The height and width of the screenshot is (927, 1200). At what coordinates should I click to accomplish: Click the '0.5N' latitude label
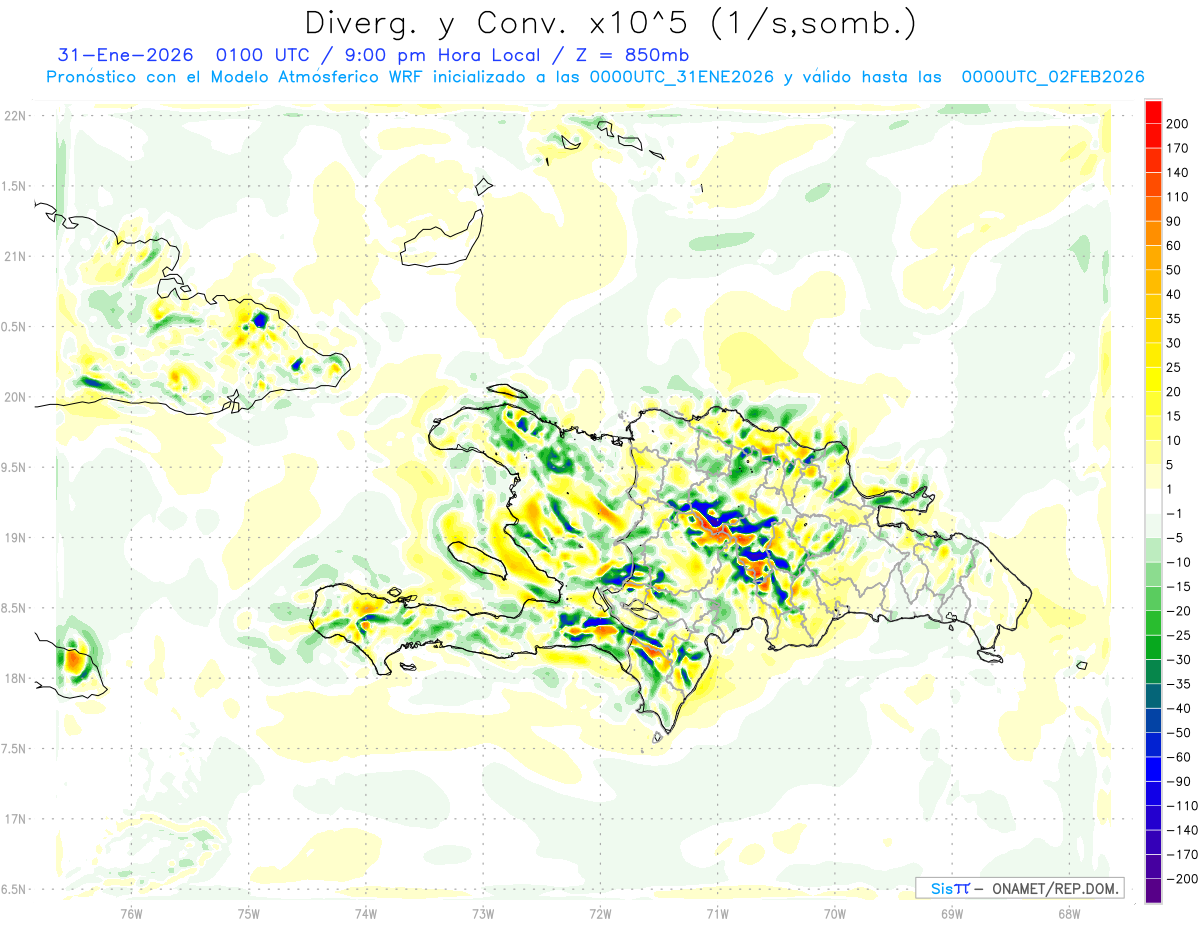point(15,327)
